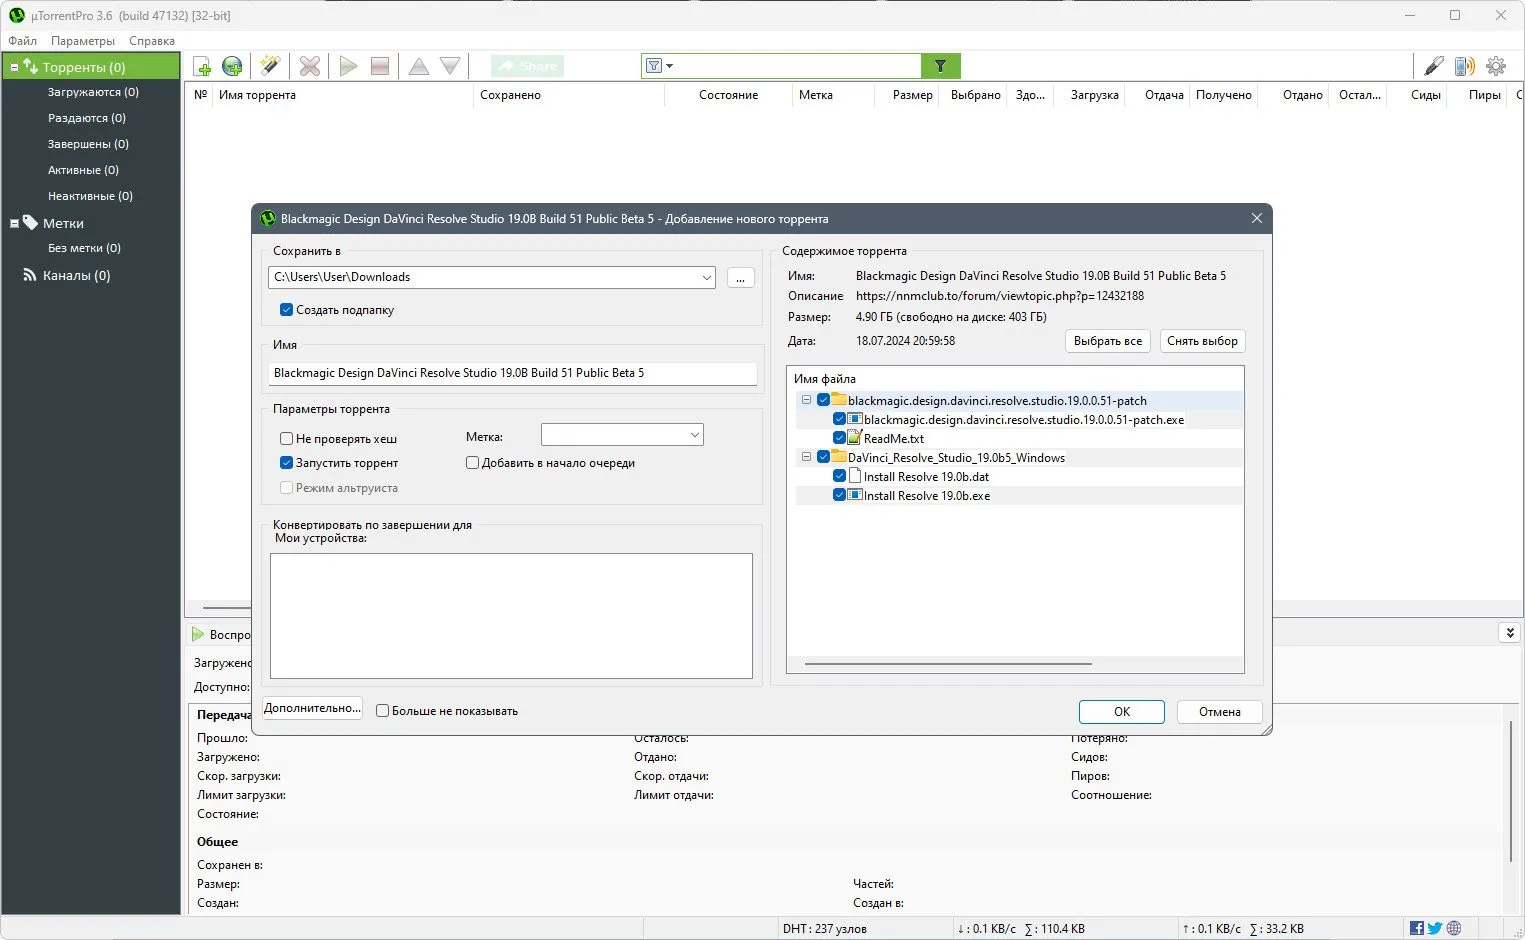Click the green search filter button
1525x940 pixels.
(x=940, y=66)
